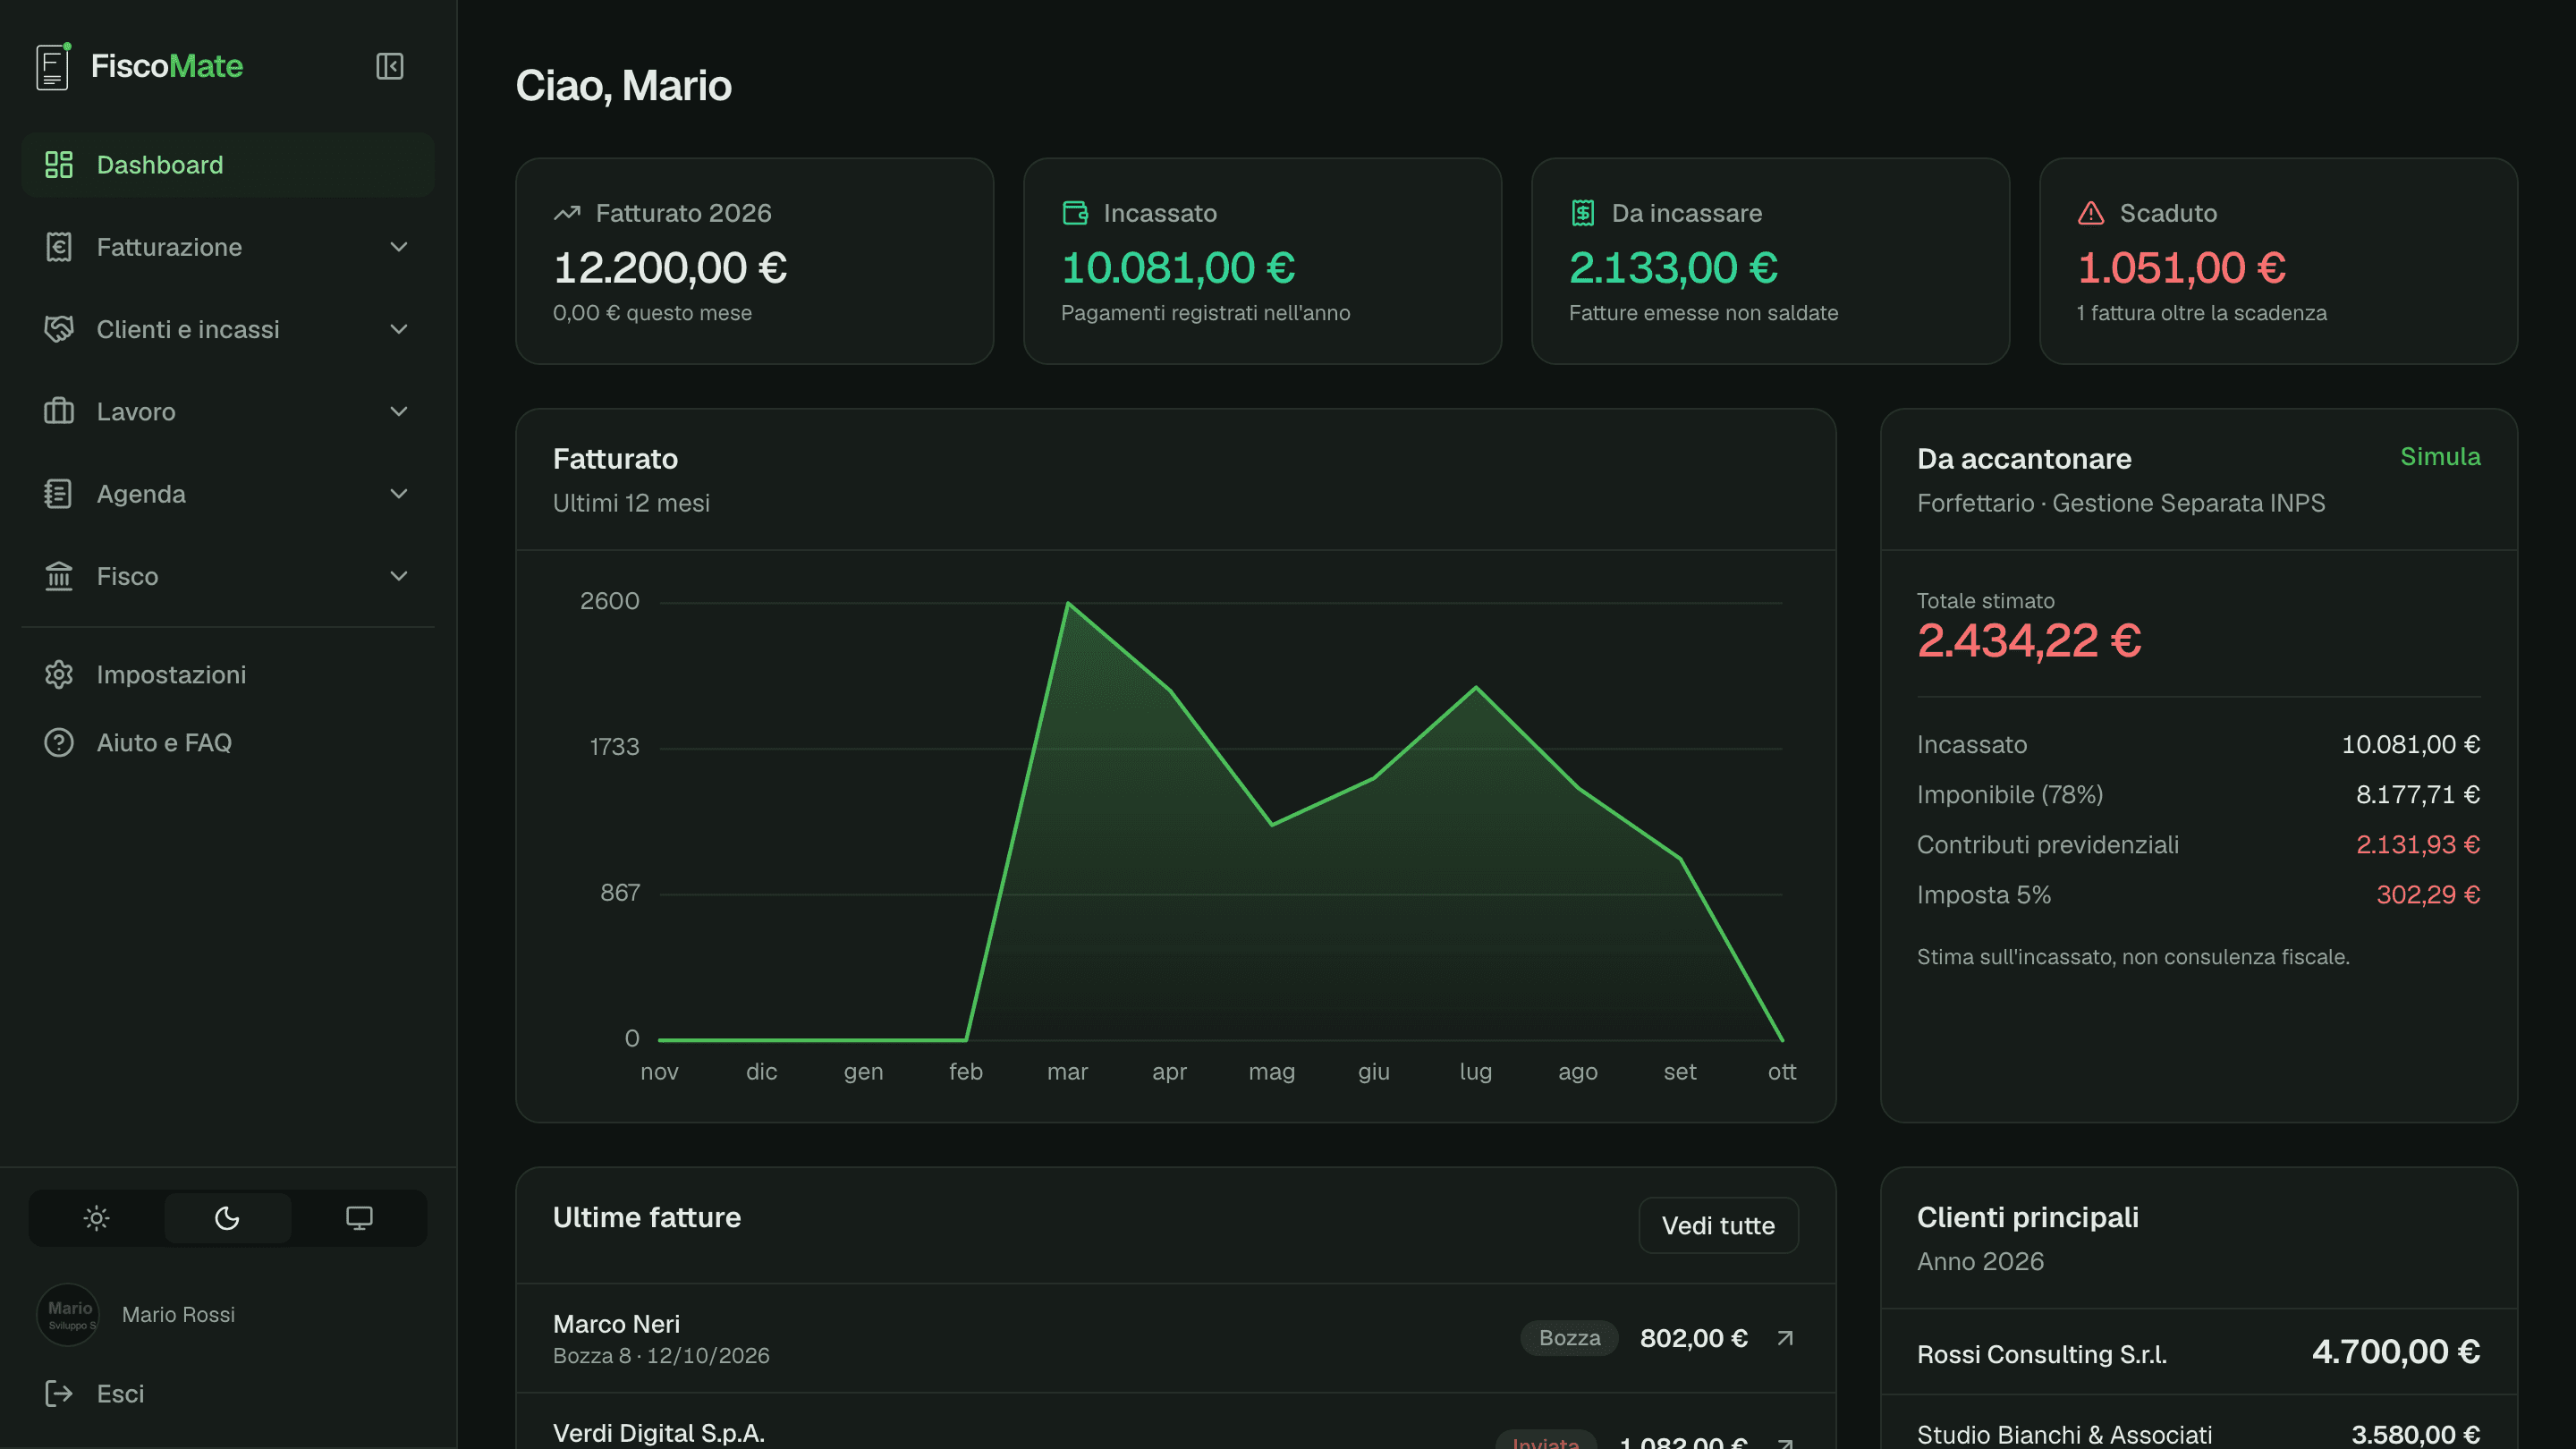Switch to dark theme moon toggle

coord(228,1218)
